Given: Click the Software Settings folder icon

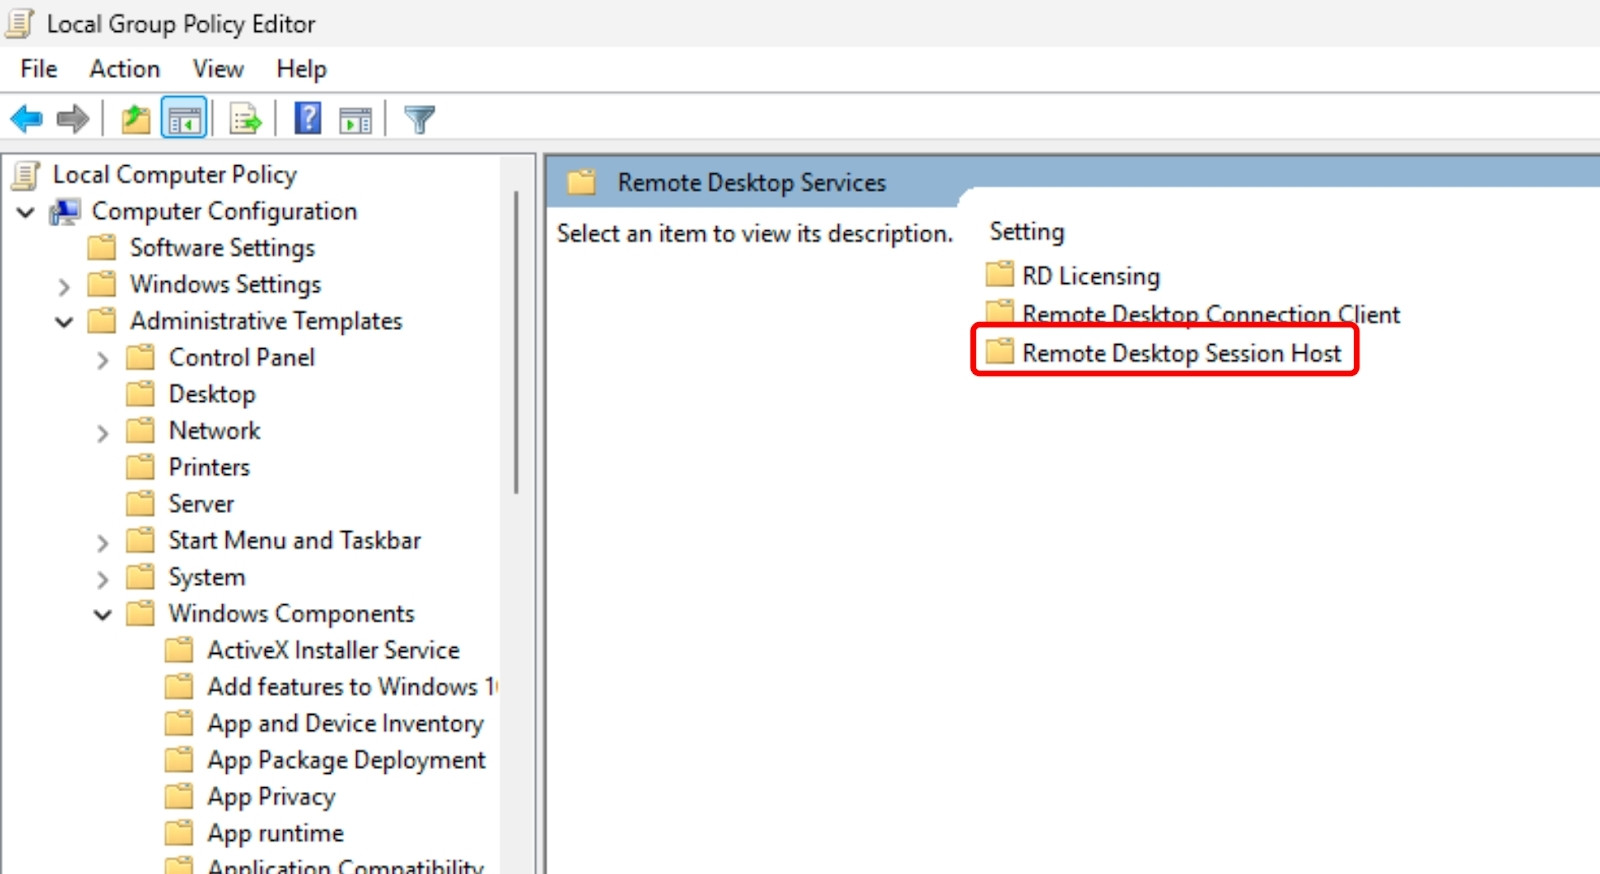Looking at the screenshot, I should 101,248.
